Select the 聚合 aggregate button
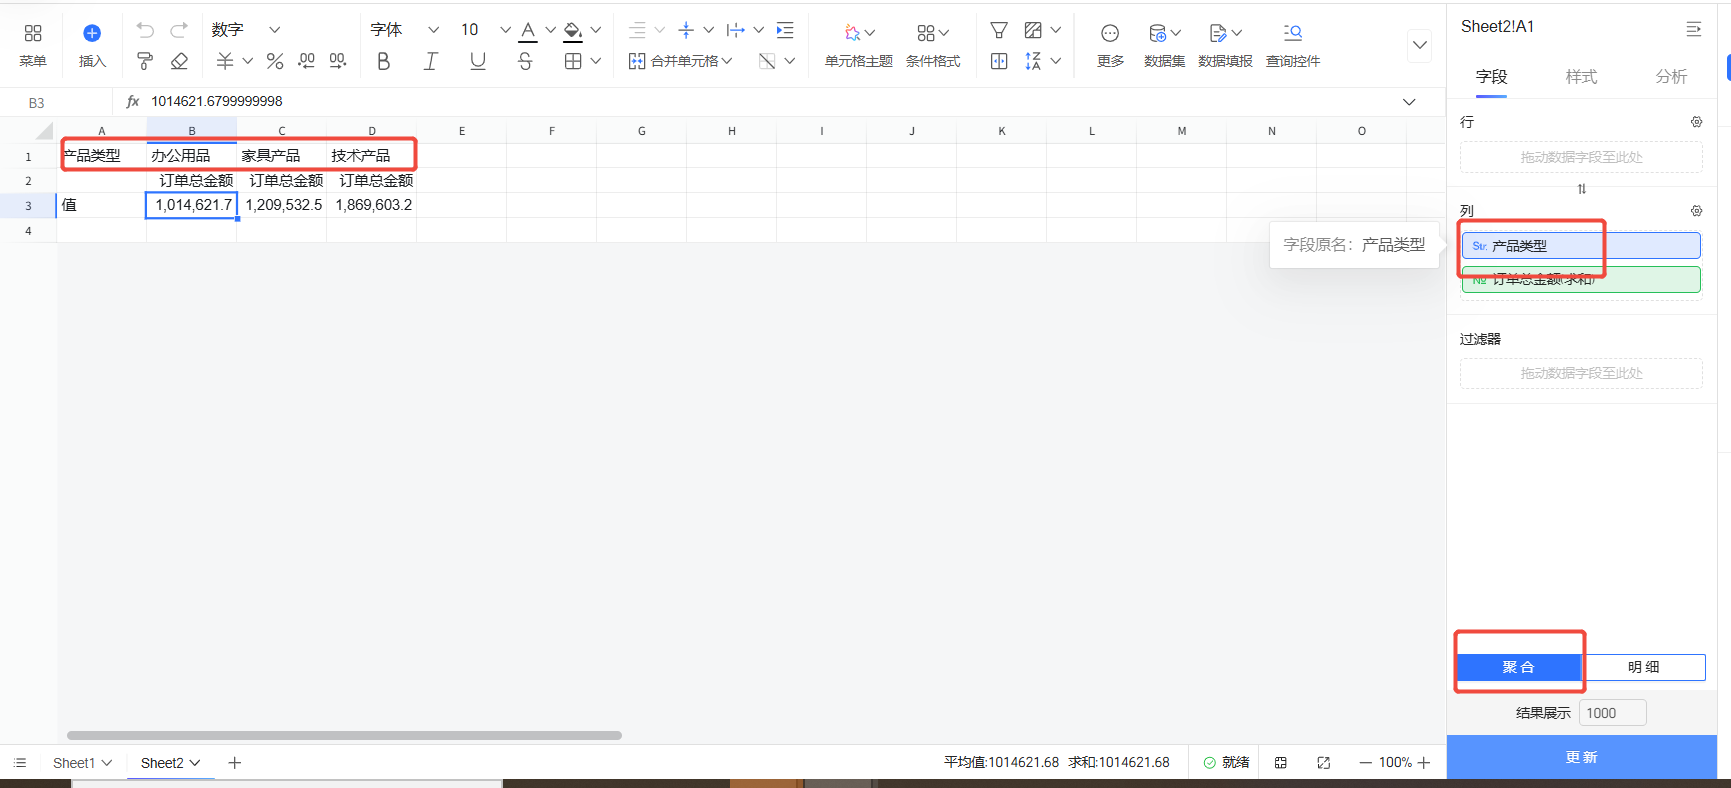 [1518, 667]
